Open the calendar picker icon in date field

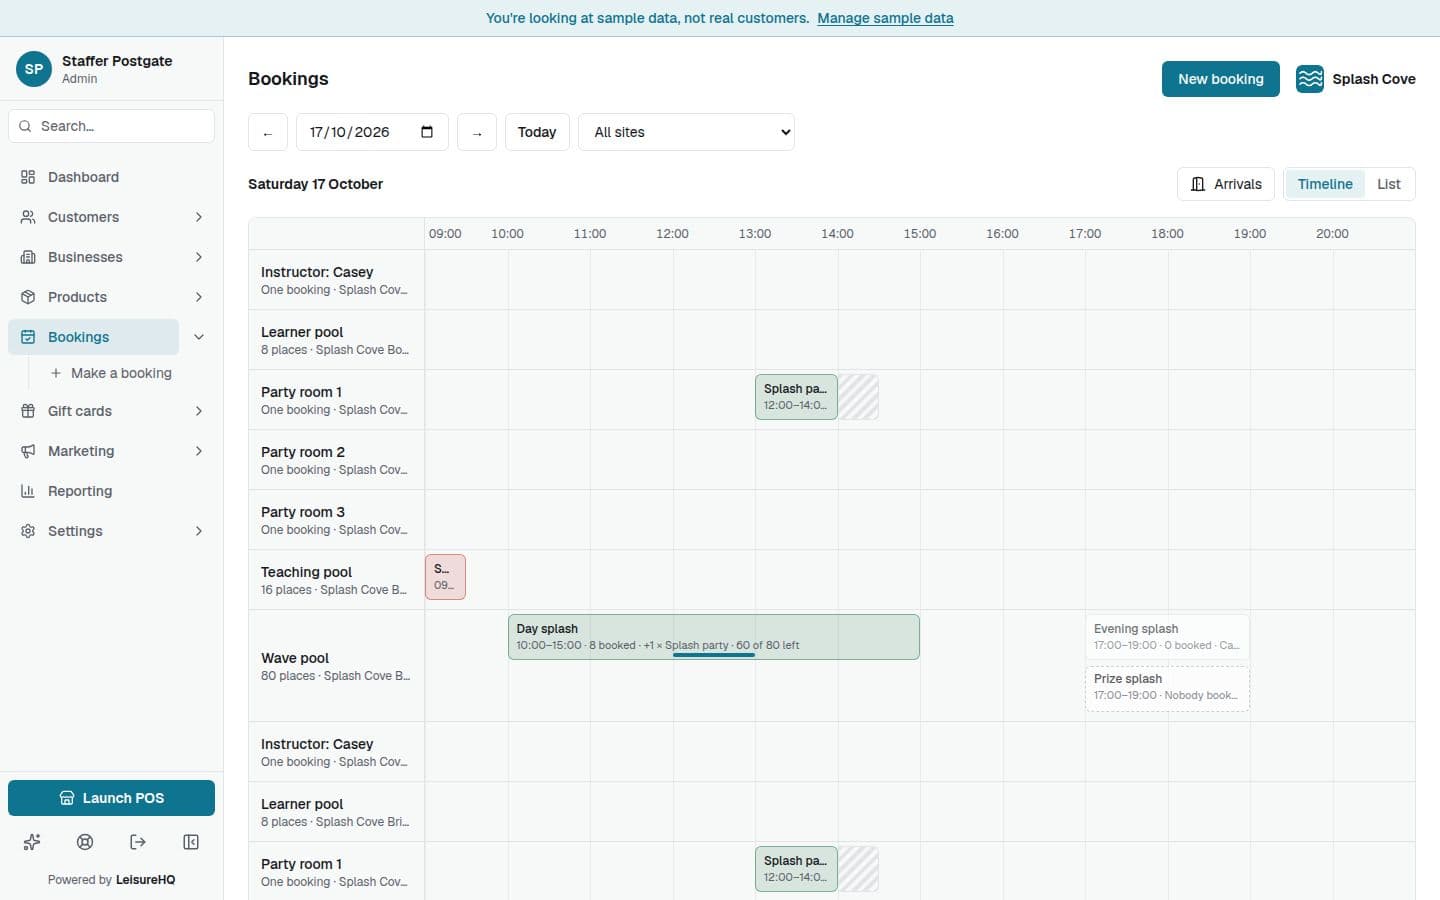[x=427, y=132]
